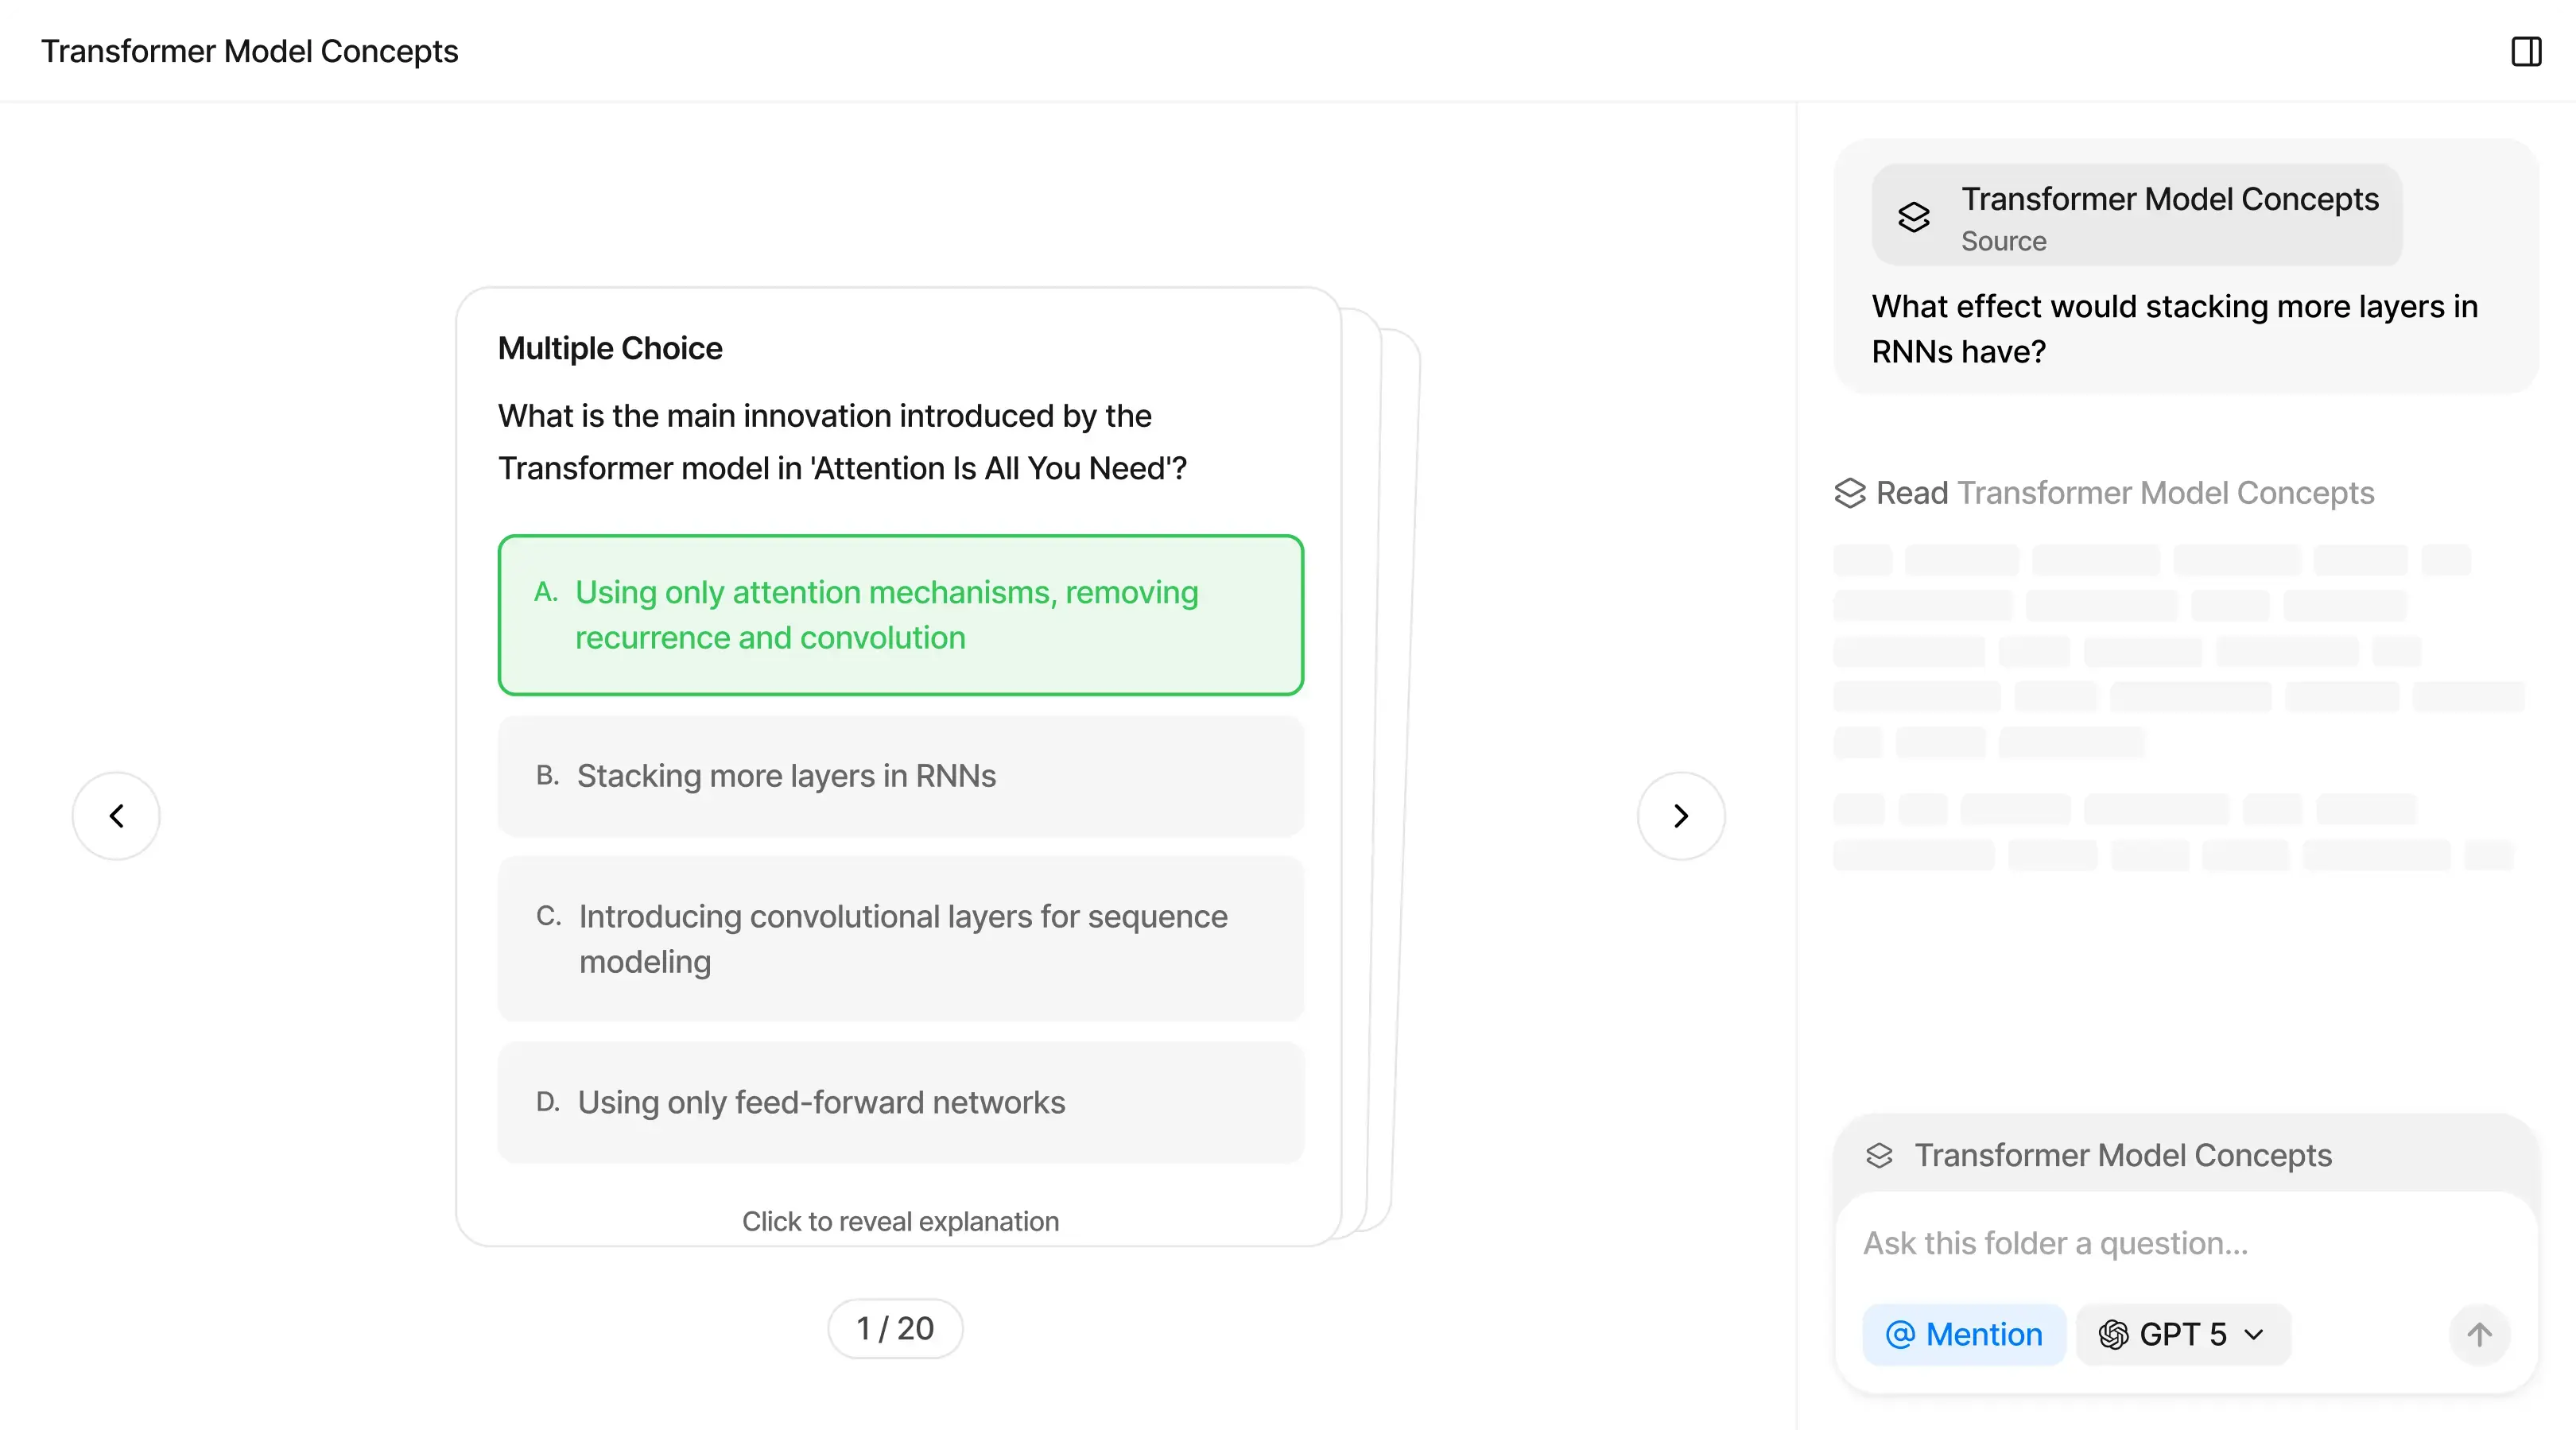This screenshot has width=2576, height=1430.
Task: Click the @ icon inside the Mention button
Action: pos(1900,1334)
